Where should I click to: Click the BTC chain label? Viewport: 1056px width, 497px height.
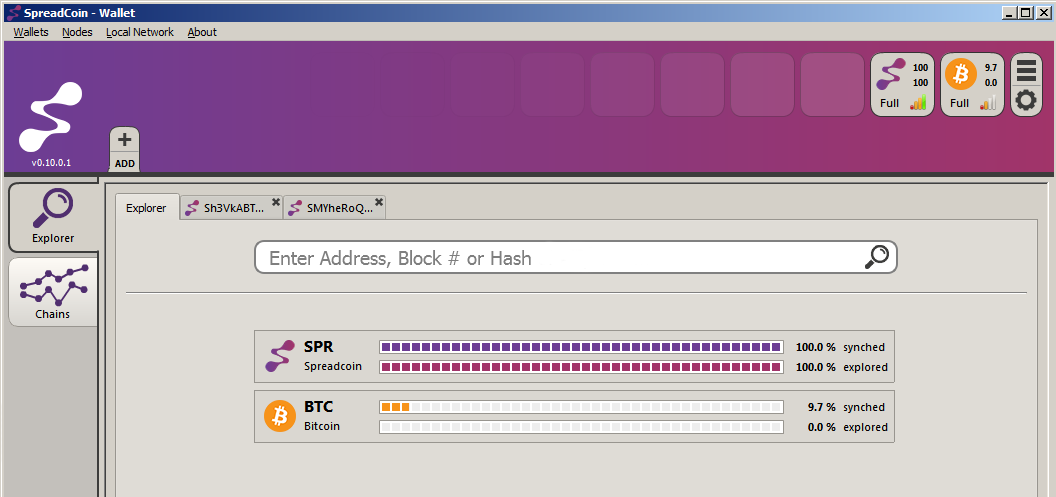[319, 407]
